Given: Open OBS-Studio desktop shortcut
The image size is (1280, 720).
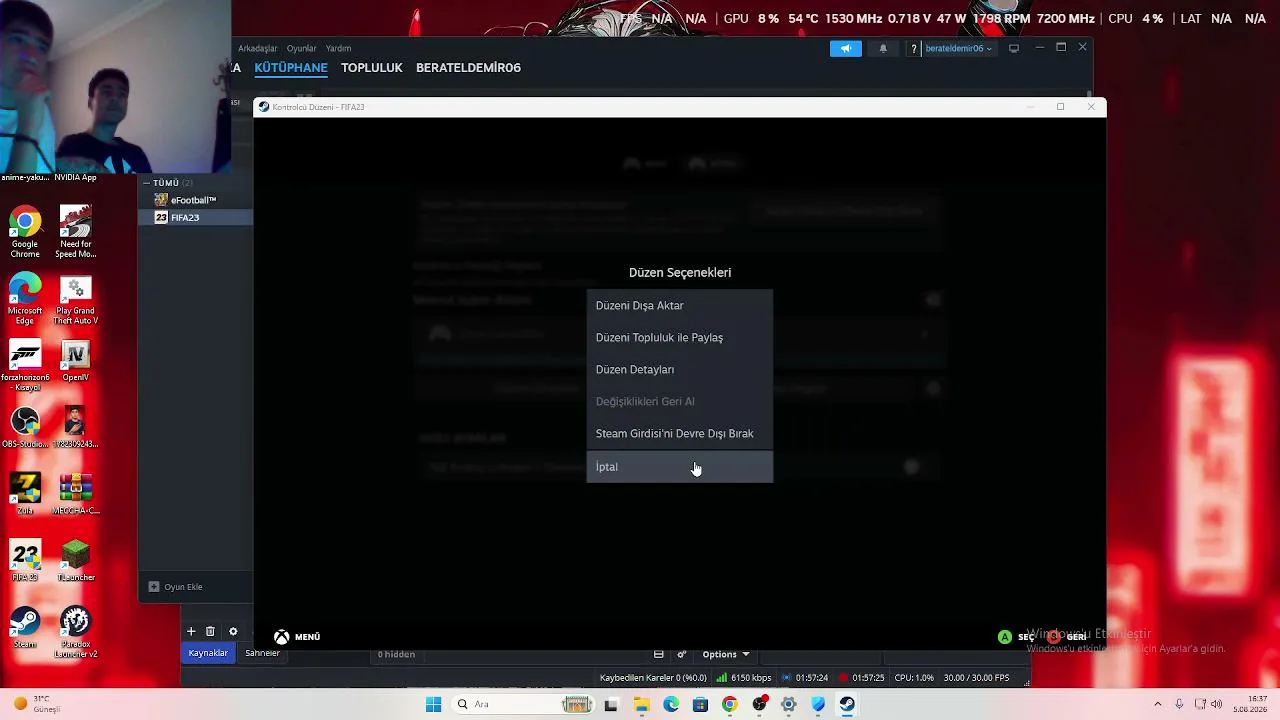Looking at the screenshot, I should pos(25,428).
